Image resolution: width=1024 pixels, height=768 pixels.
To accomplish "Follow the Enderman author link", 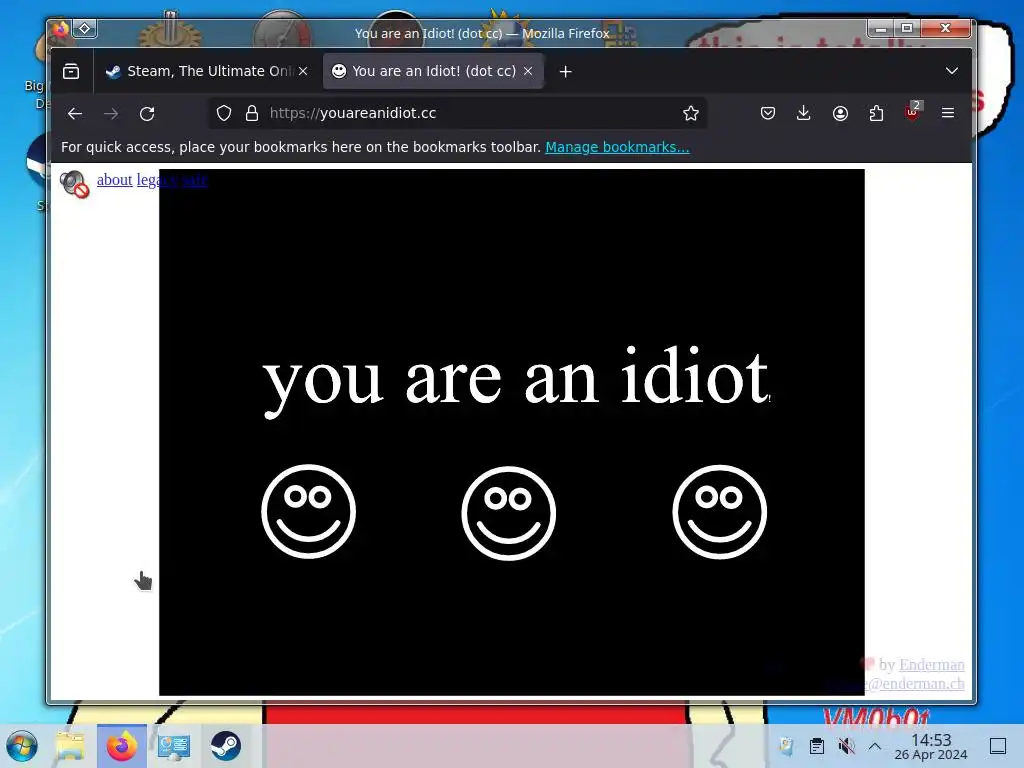I will [x=931, y=665].
